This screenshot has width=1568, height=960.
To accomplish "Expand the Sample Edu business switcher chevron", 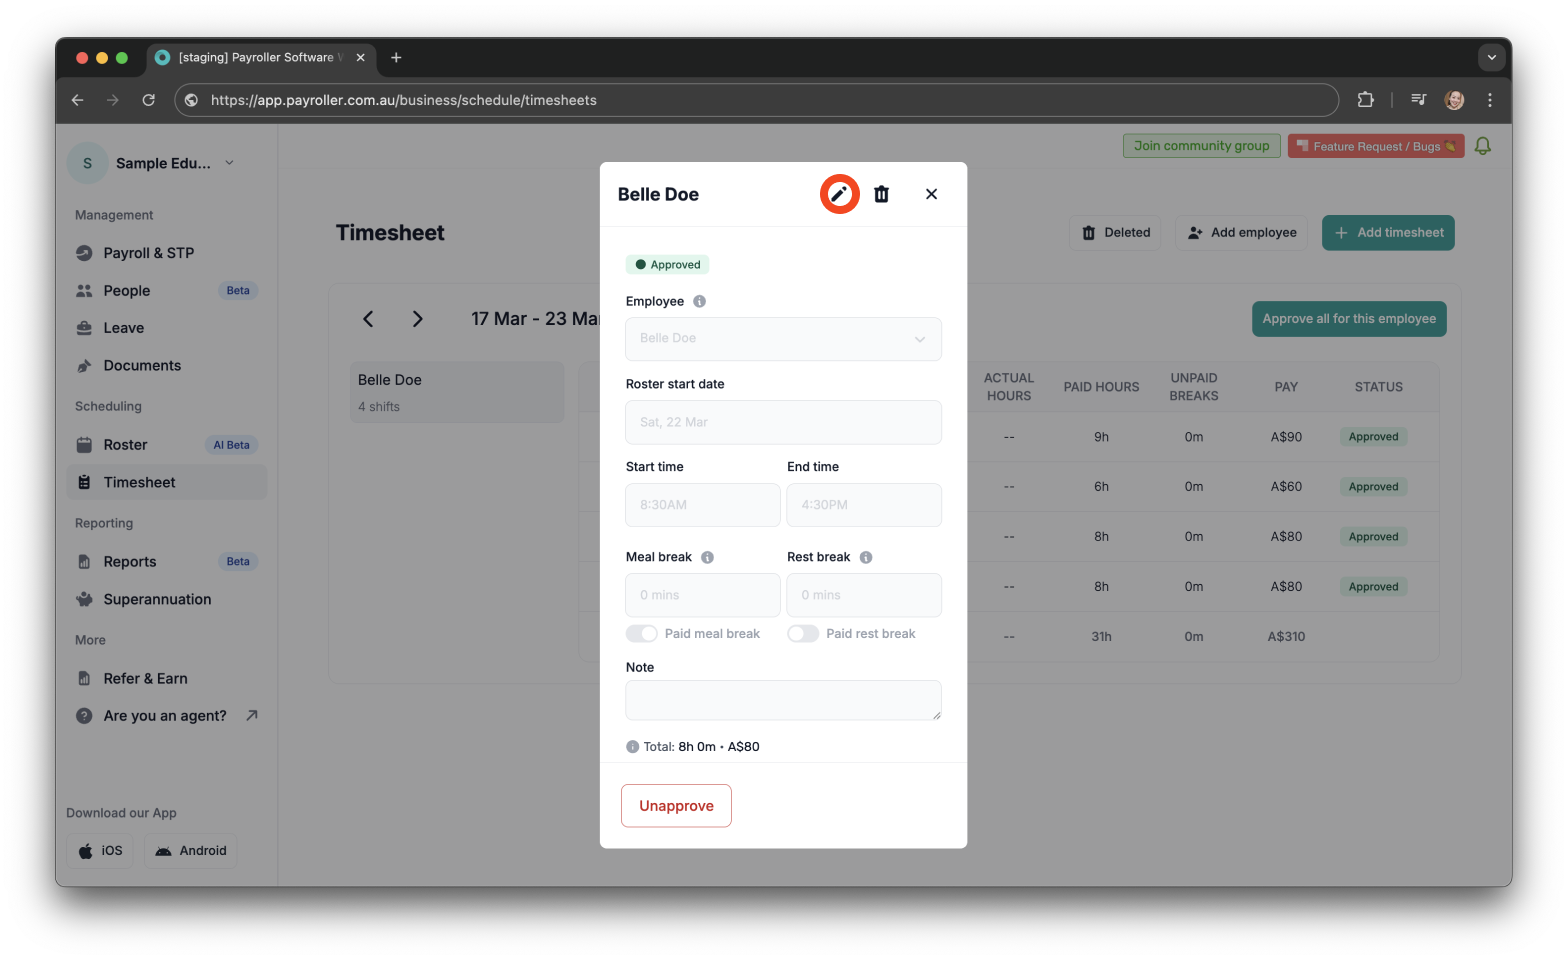I will coord(229,163).
